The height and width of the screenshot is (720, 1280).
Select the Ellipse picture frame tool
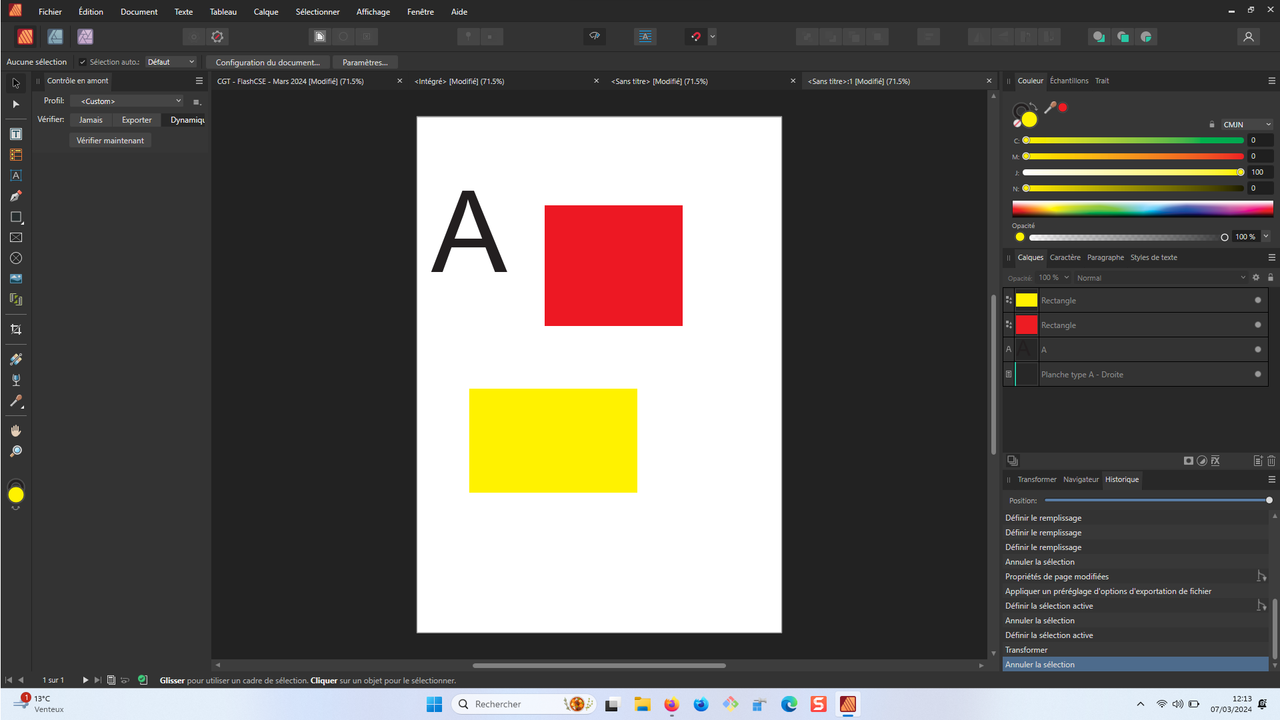(16, 258)
